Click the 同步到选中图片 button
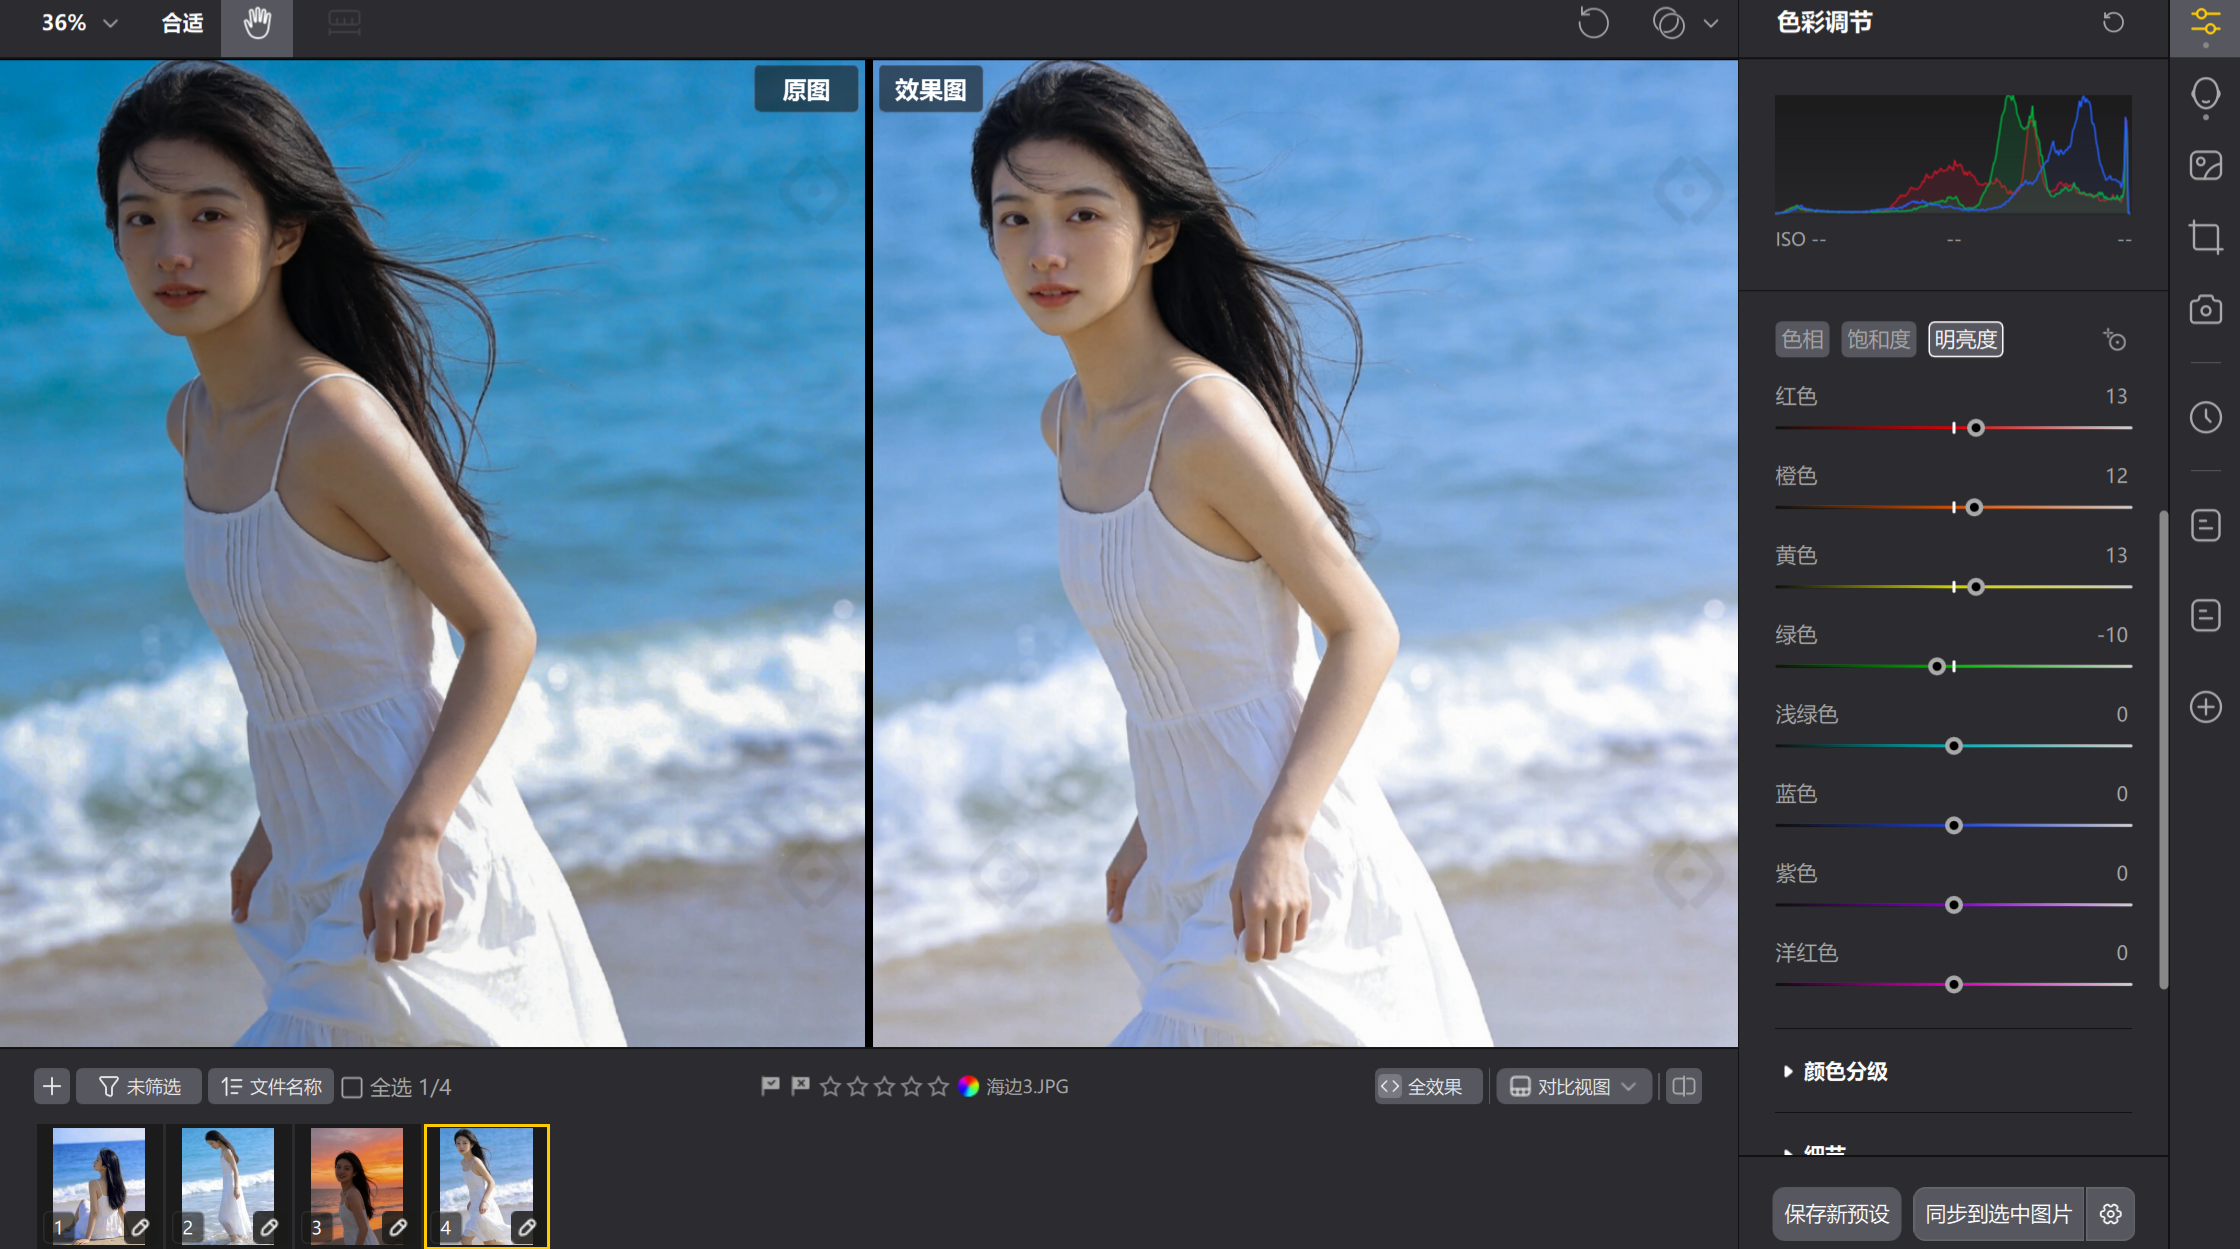The height and width of the screenshot is (1249, 2240). 1998,1214
